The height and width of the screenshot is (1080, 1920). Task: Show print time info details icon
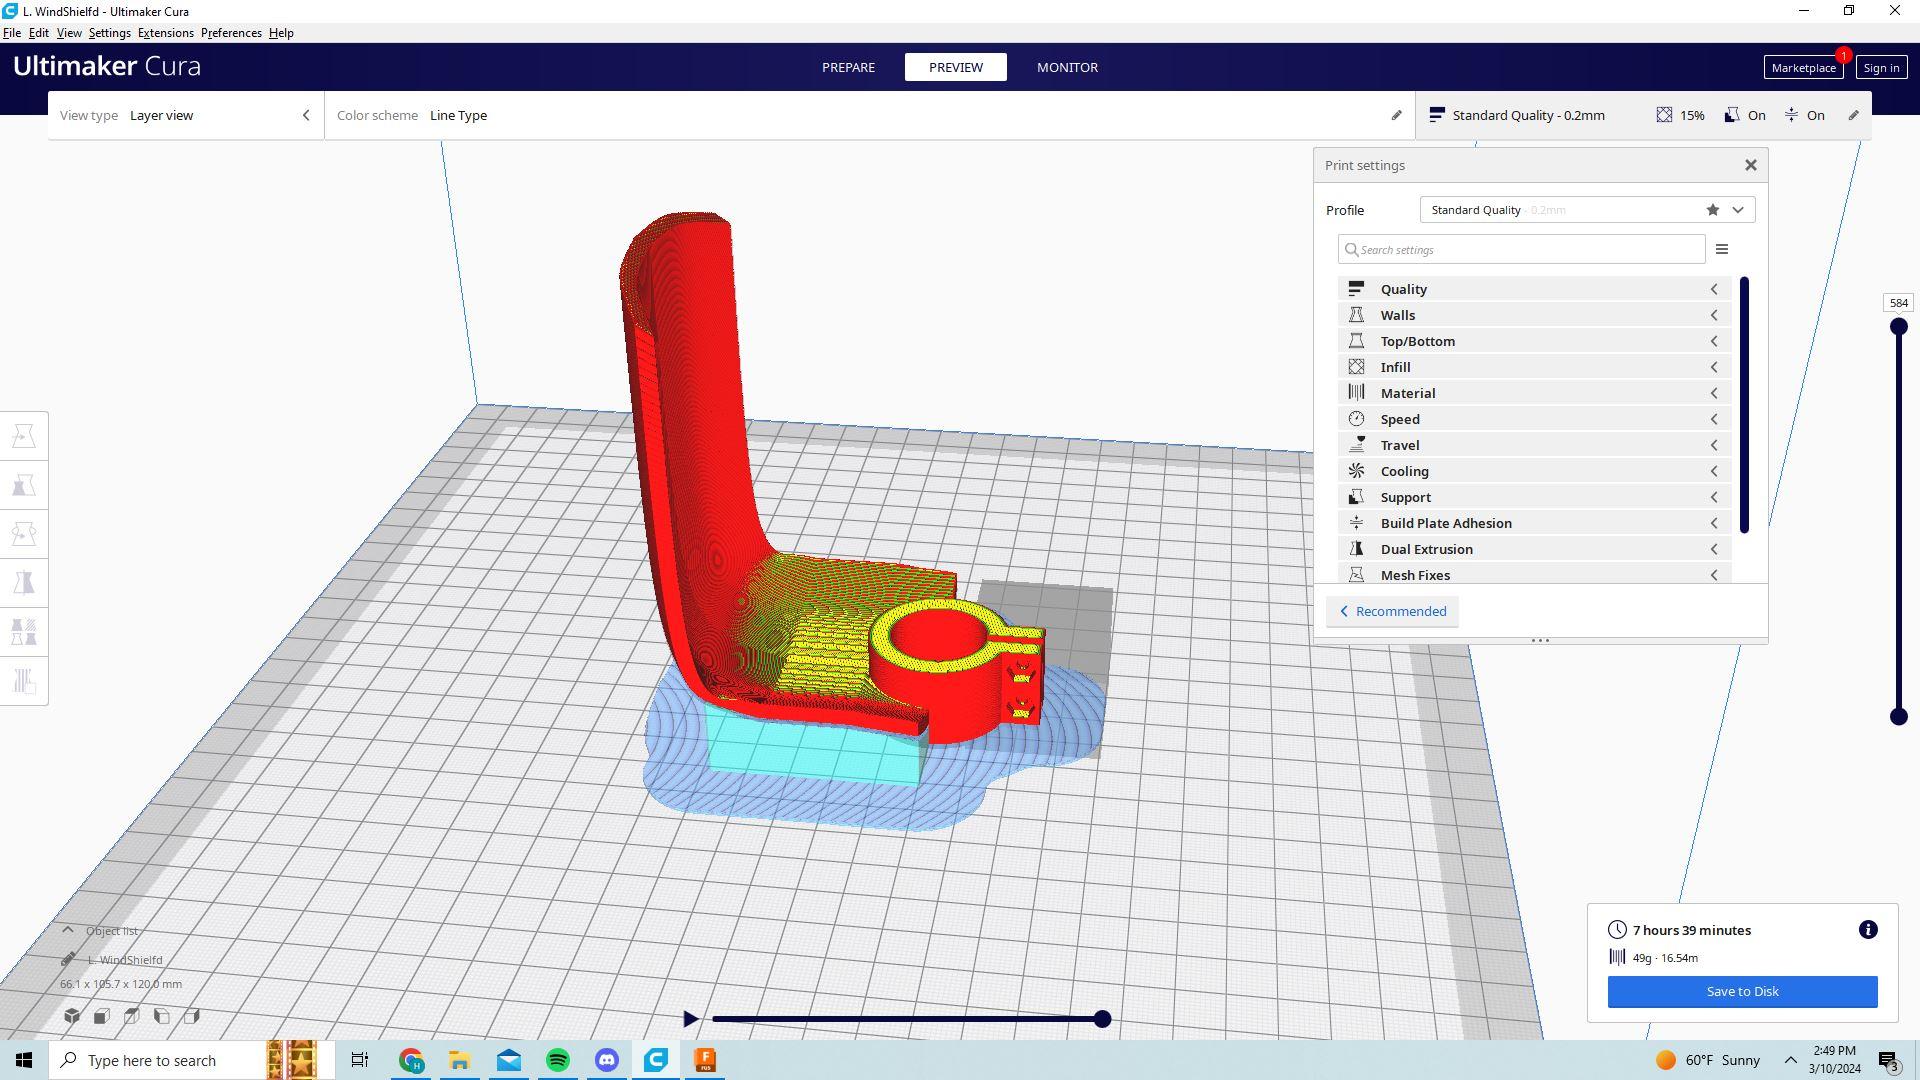pos(1868,930)
